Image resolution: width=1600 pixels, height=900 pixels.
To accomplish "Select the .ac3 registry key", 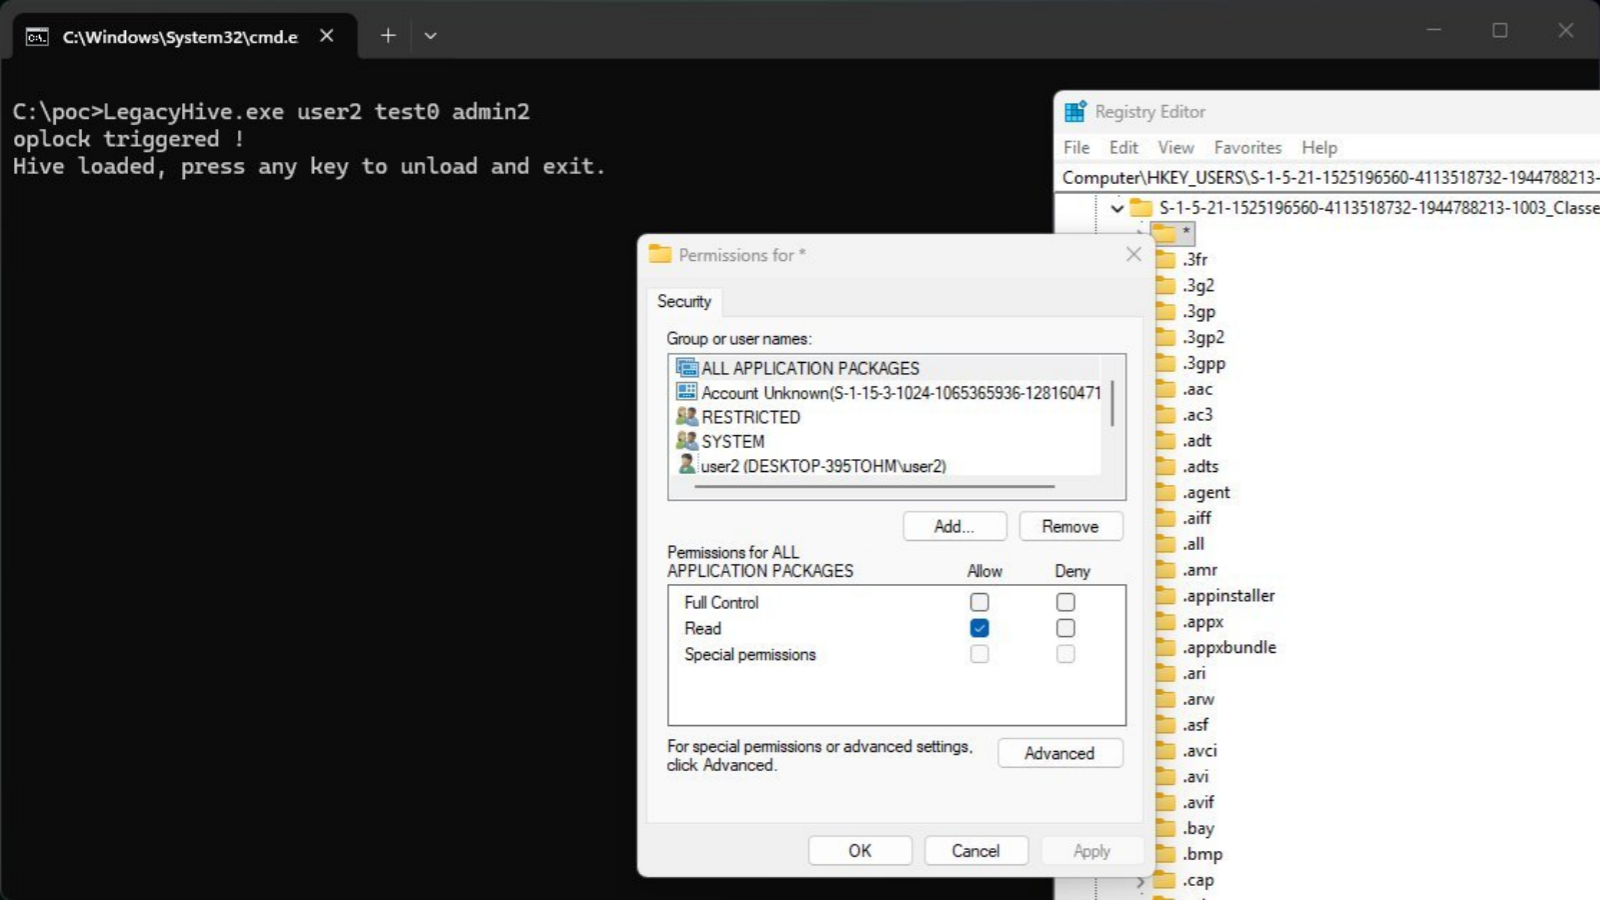I will point(1197,414).
